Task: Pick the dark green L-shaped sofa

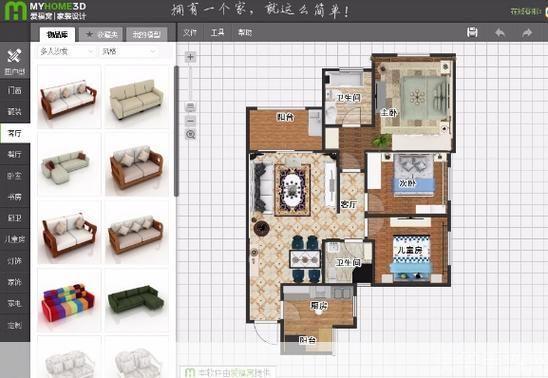Action: 136,300
